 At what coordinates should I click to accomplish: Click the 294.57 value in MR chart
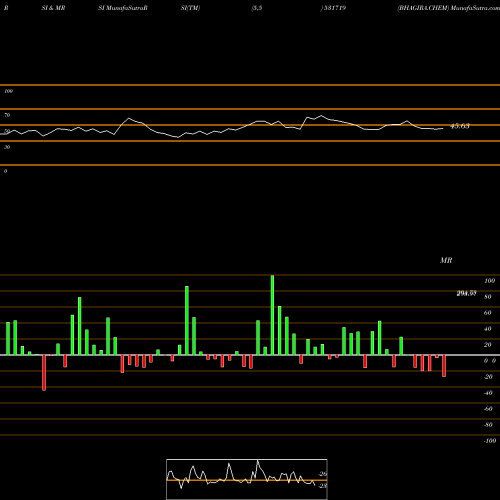point(466,293)
